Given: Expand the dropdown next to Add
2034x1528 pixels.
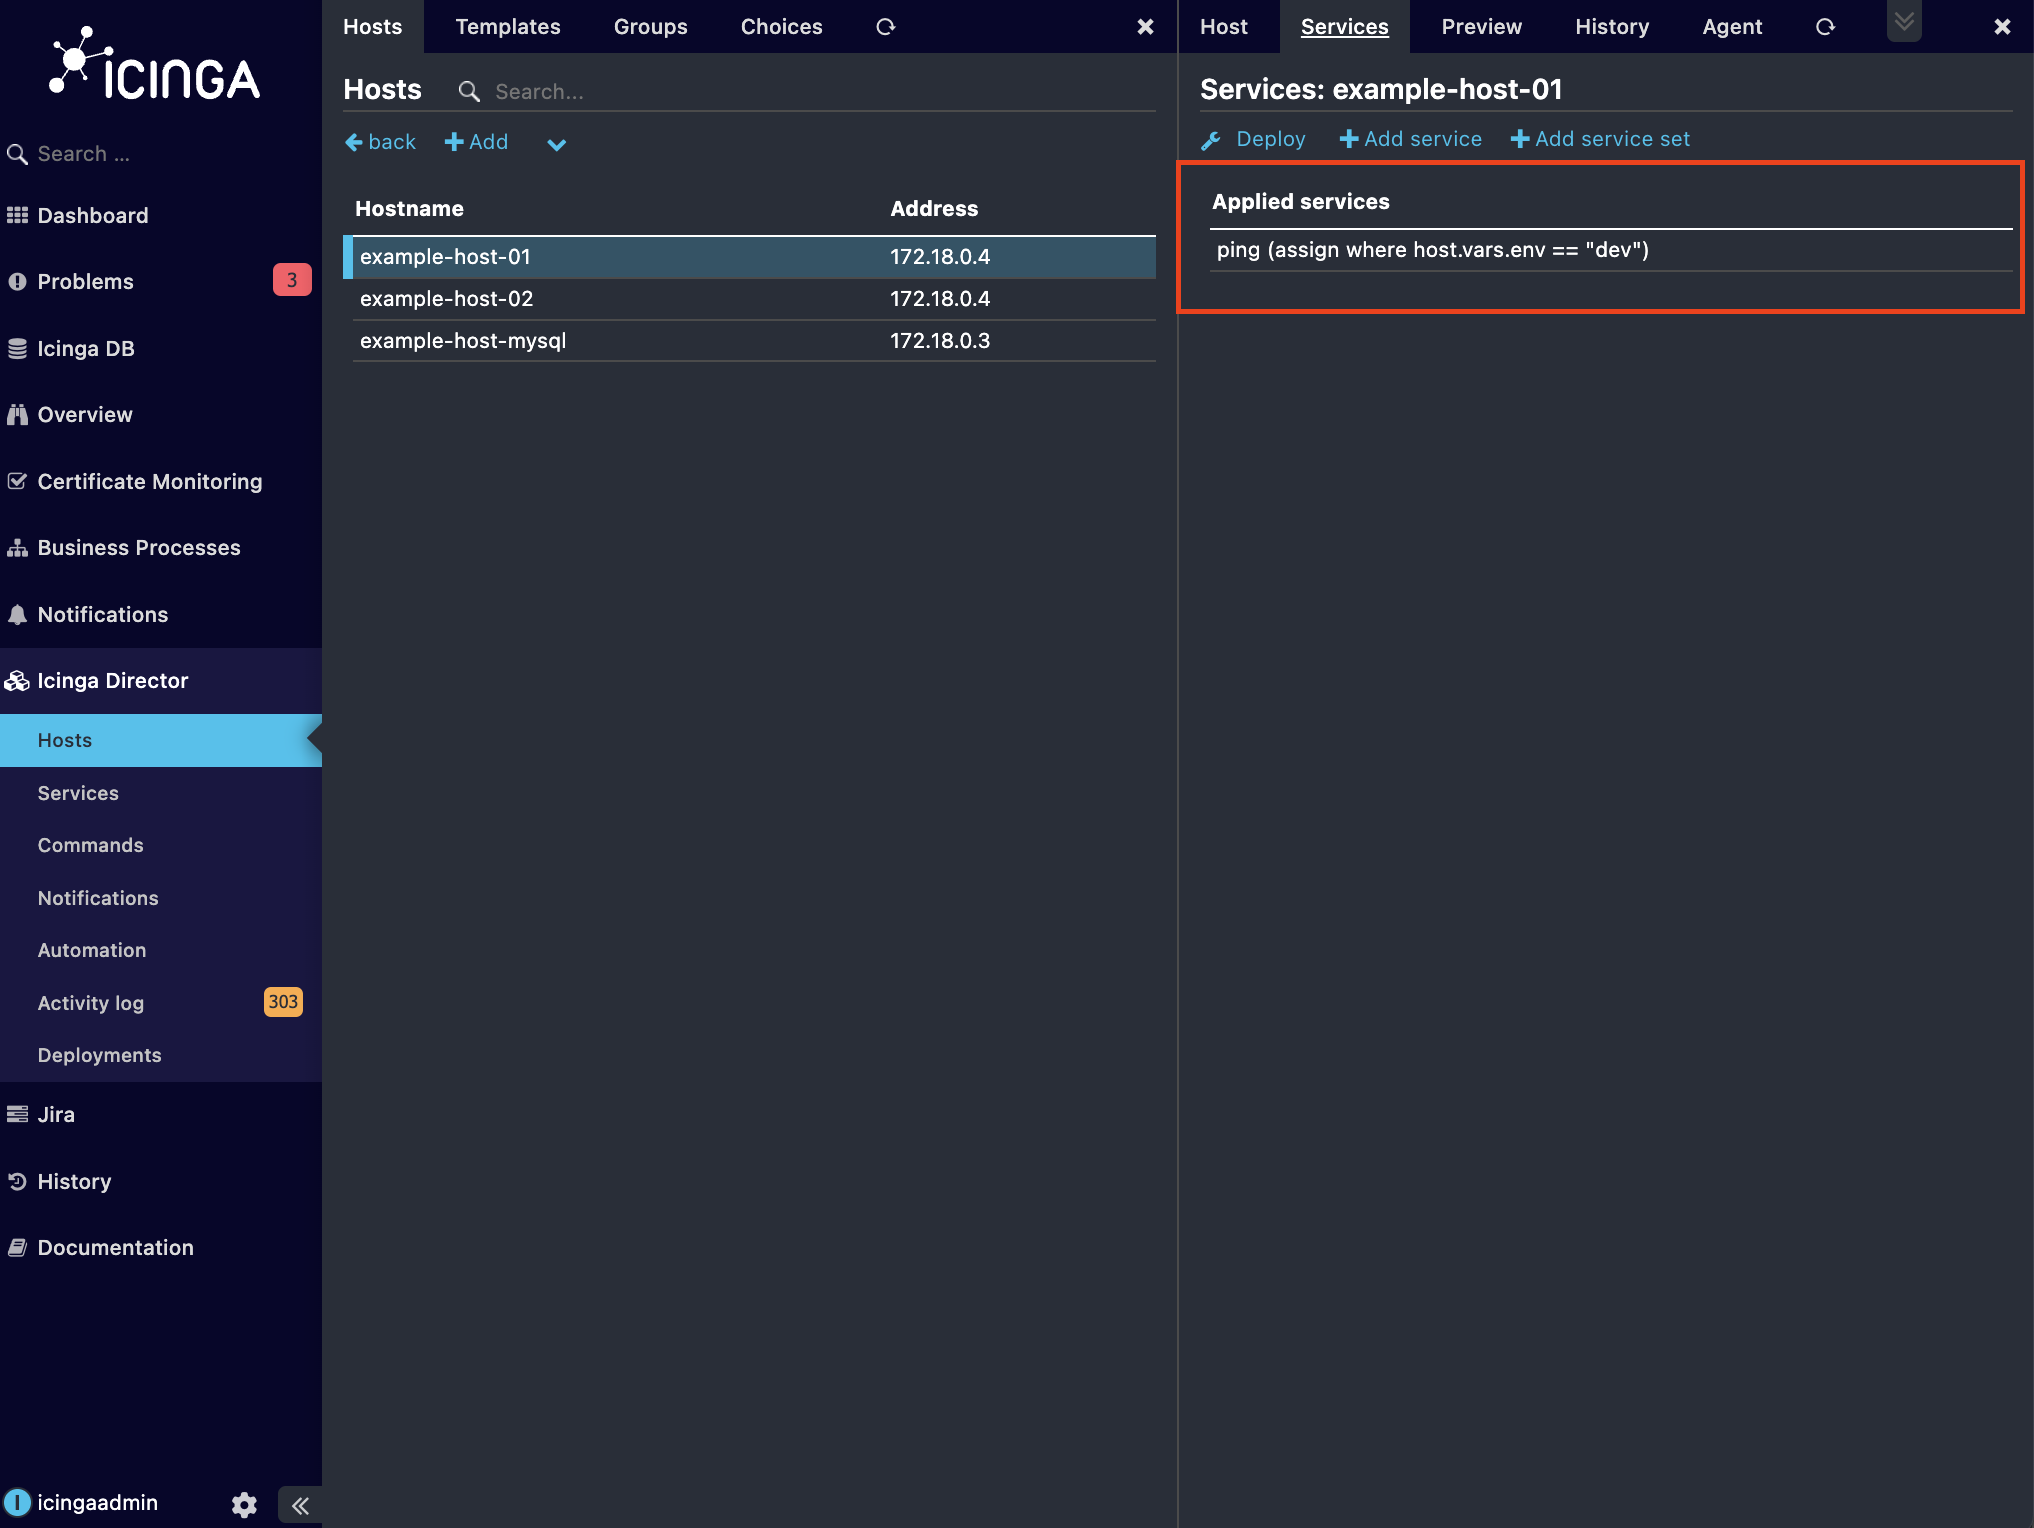Looking at the screenshot, I should (556, 144).
